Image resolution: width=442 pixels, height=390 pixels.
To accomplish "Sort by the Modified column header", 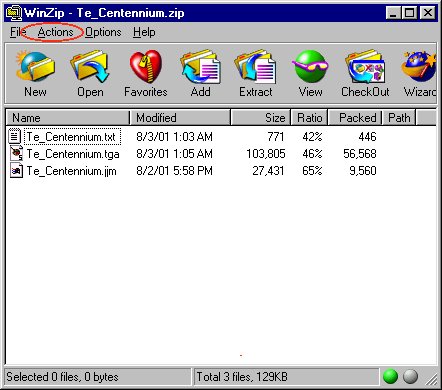I will [x=180, y=118].
